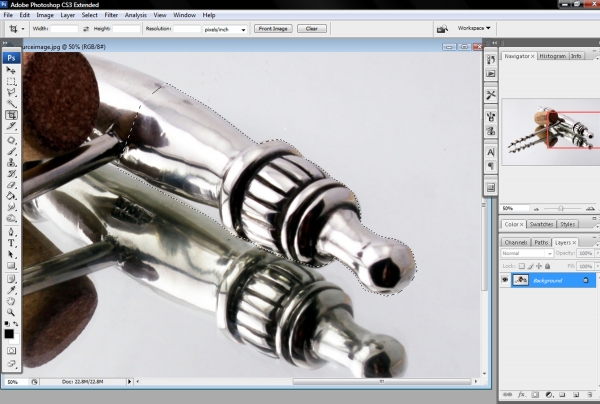This screenshot has height=404, width=600.
Task: Click the Navigator zoom slider handle
Action: click(560, 209)
